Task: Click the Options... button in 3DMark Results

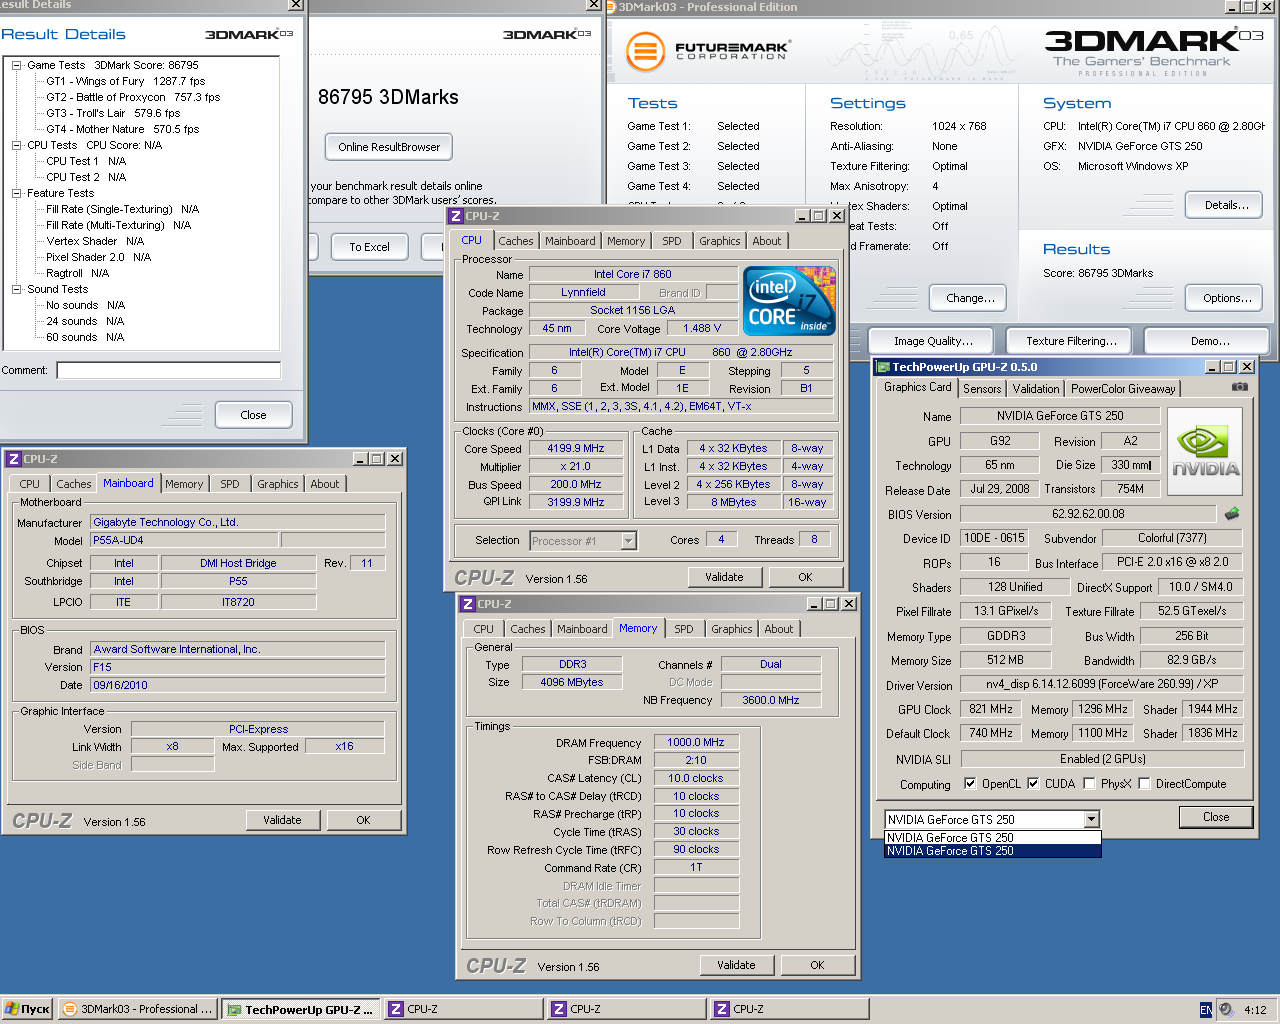Action: pos(1227,298)
